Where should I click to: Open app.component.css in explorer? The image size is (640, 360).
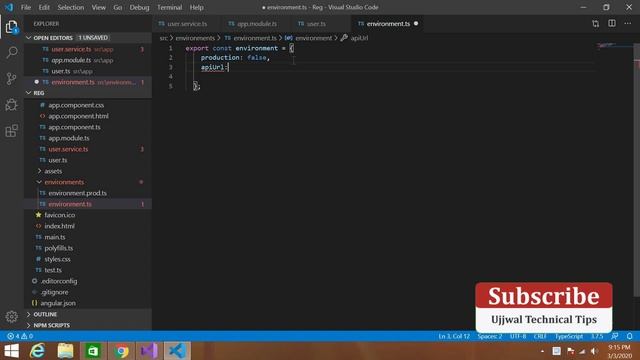76,105
